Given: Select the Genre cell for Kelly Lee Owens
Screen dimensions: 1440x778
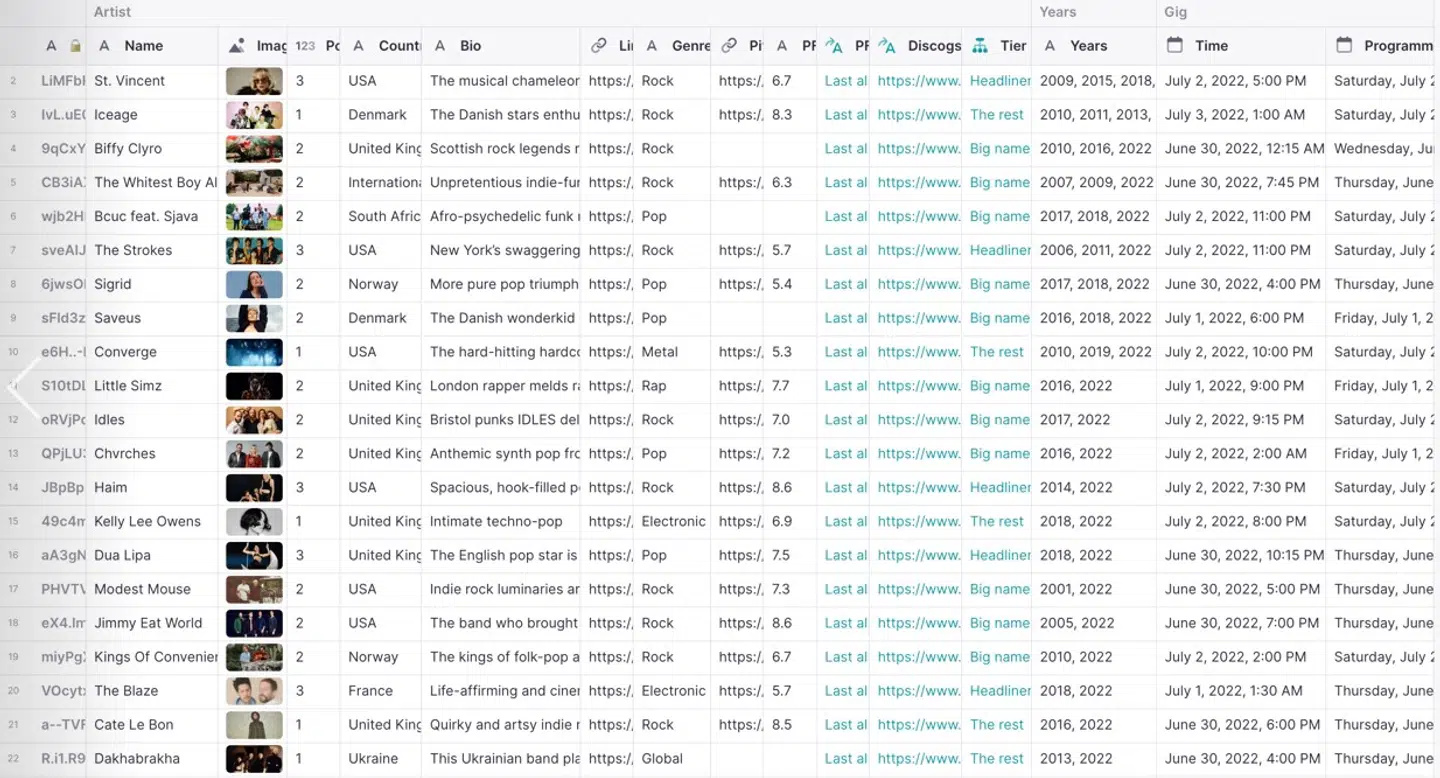Looking at the screenshot, I should click(673, 521).
